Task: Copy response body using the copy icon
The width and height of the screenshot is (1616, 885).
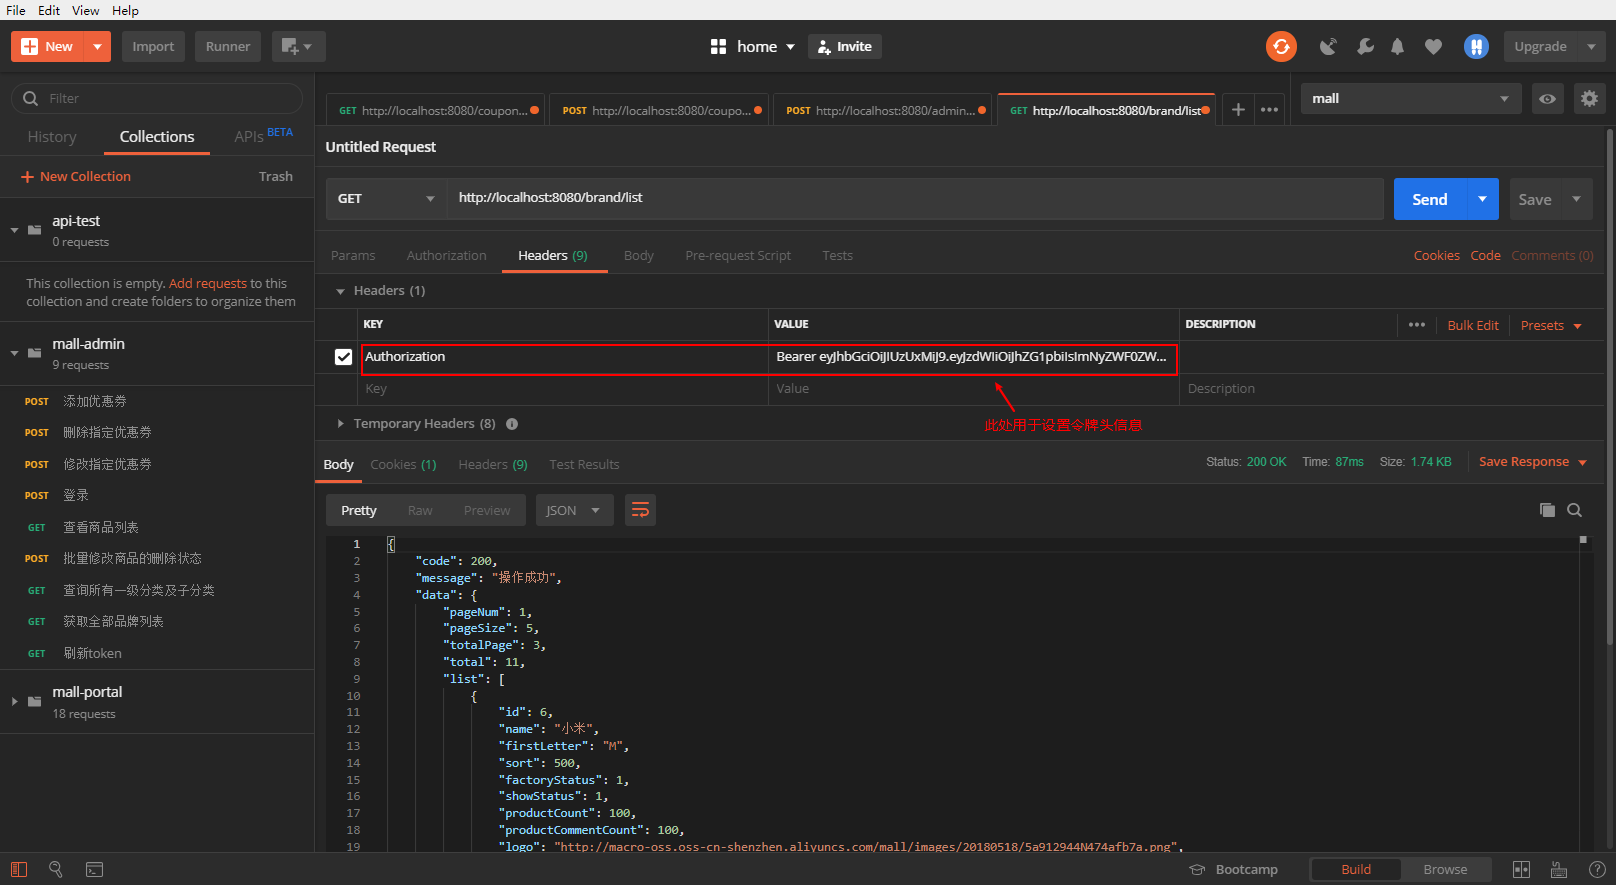Action: [x=1547, y=510]
